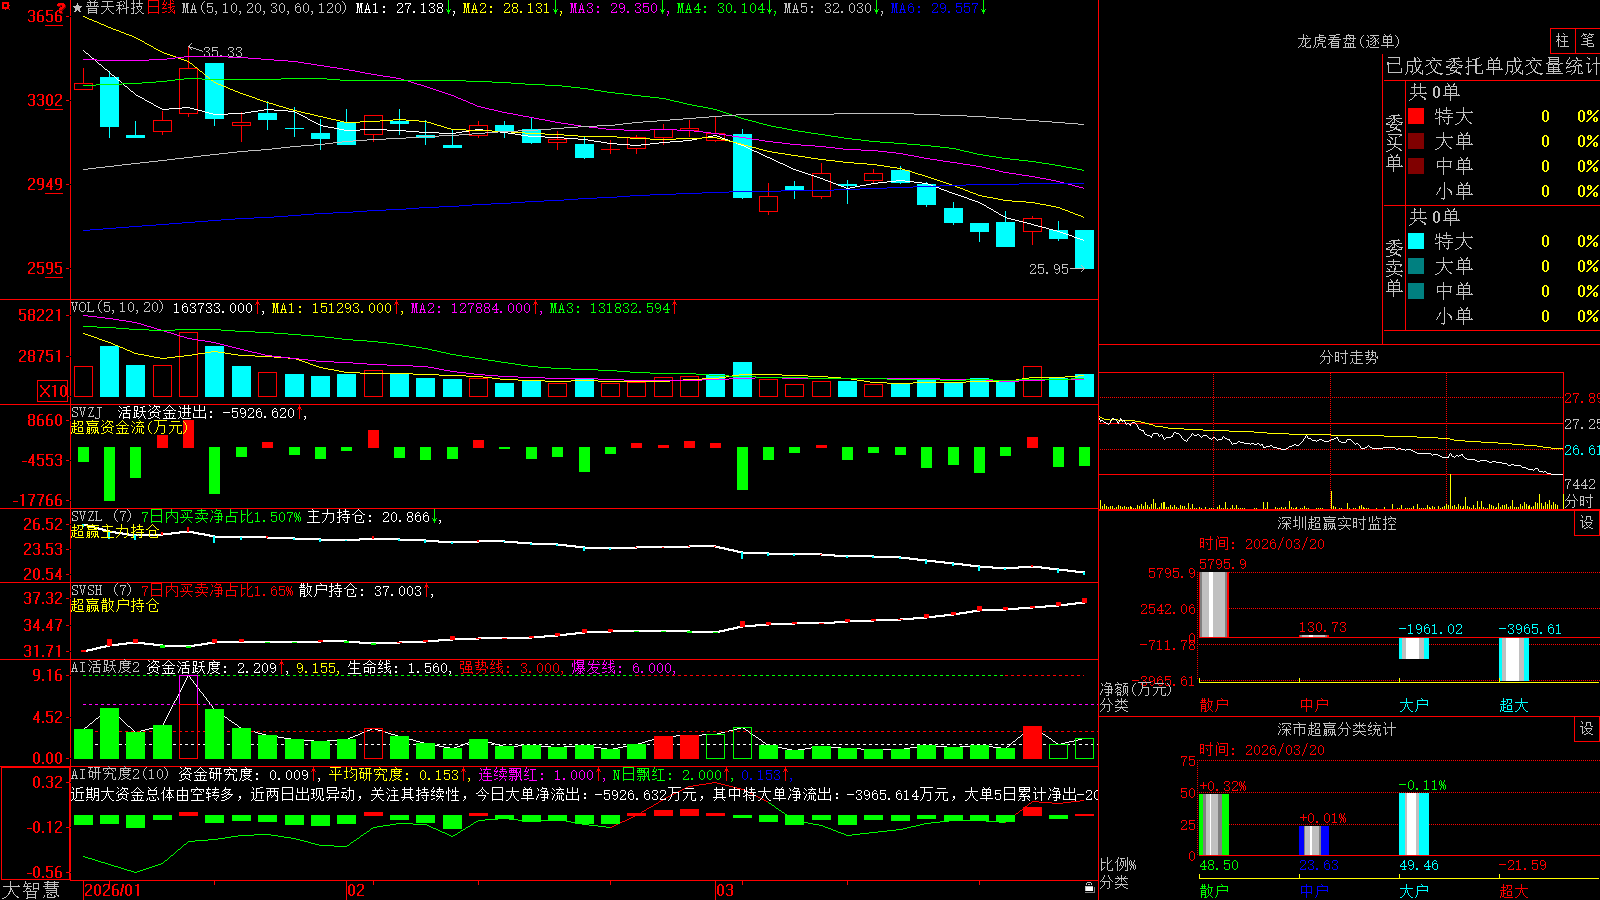Open 设 settings for 深市超赢分类统计
The width and height of the screenshot is (1600, 900).
1587,729
